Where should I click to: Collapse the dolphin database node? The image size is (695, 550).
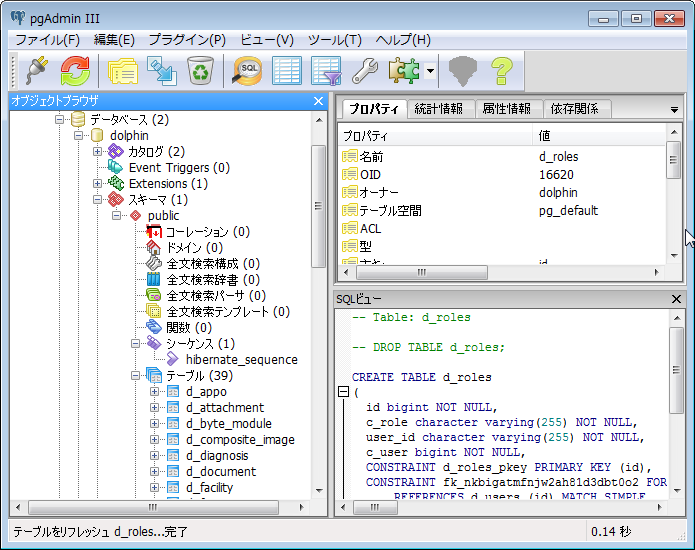coord(78,136)
